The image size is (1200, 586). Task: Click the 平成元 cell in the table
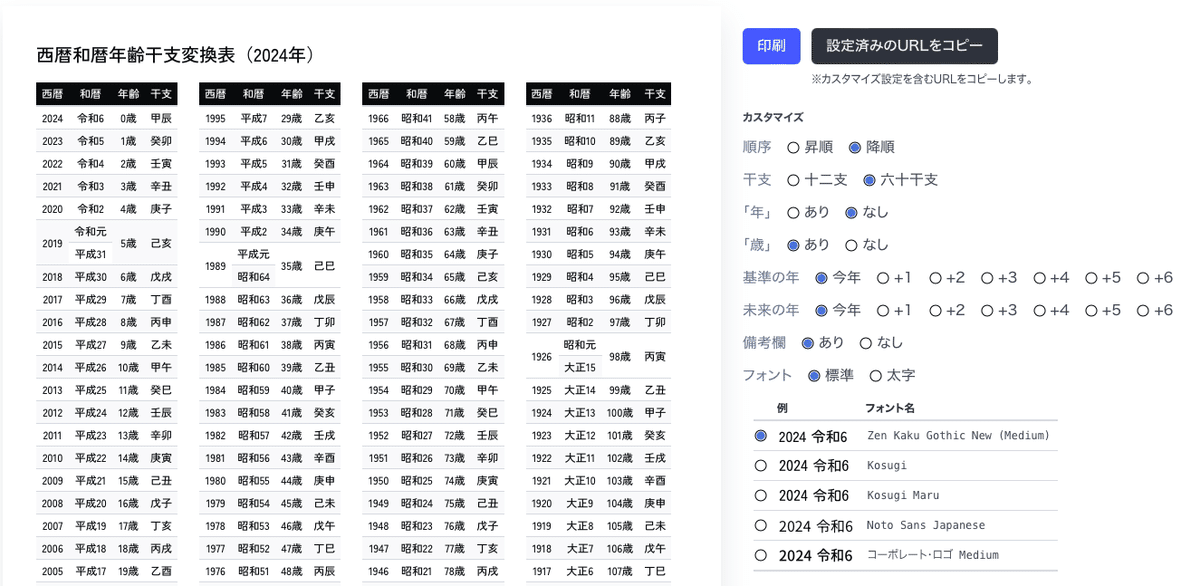(x=253, y=254)
